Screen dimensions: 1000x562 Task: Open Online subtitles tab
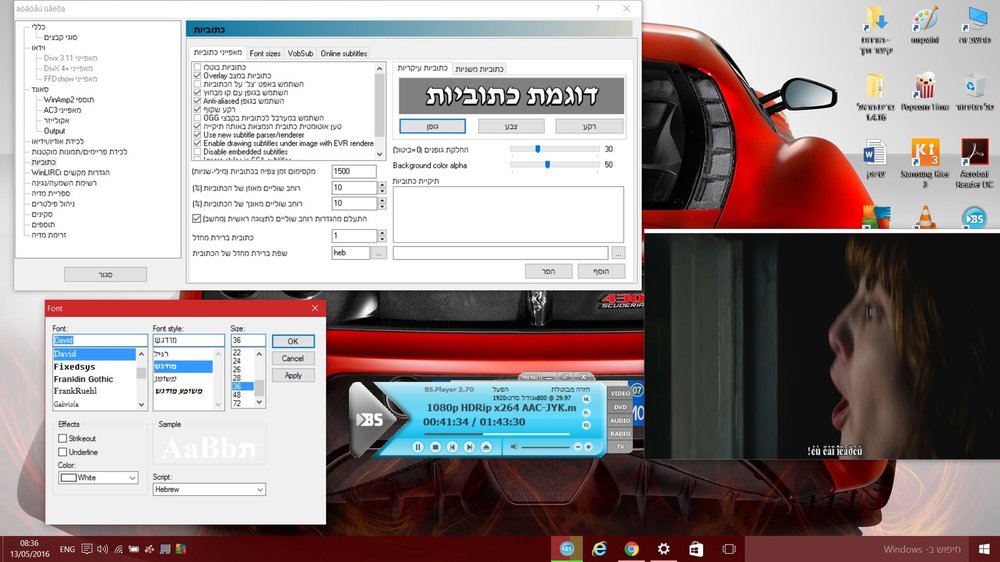pyautogui.click(x=344, y=54)
